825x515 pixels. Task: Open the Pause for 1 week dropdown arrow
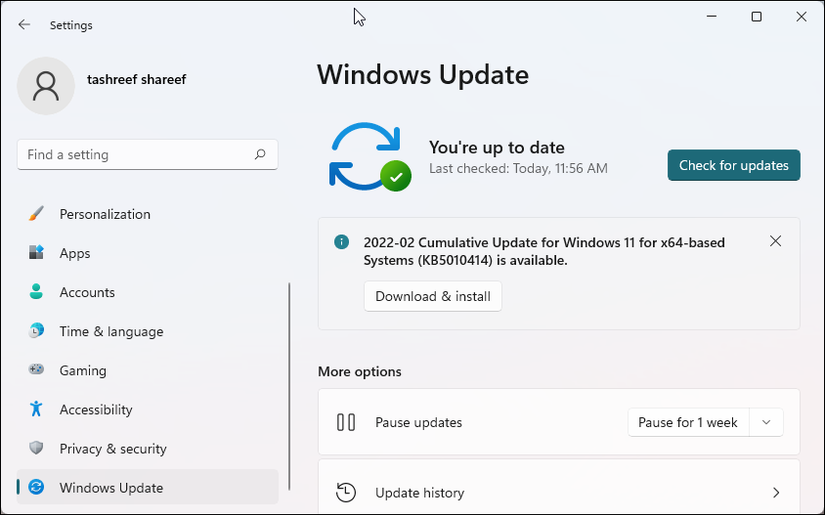pyautogui.click(x=766, y=422)
